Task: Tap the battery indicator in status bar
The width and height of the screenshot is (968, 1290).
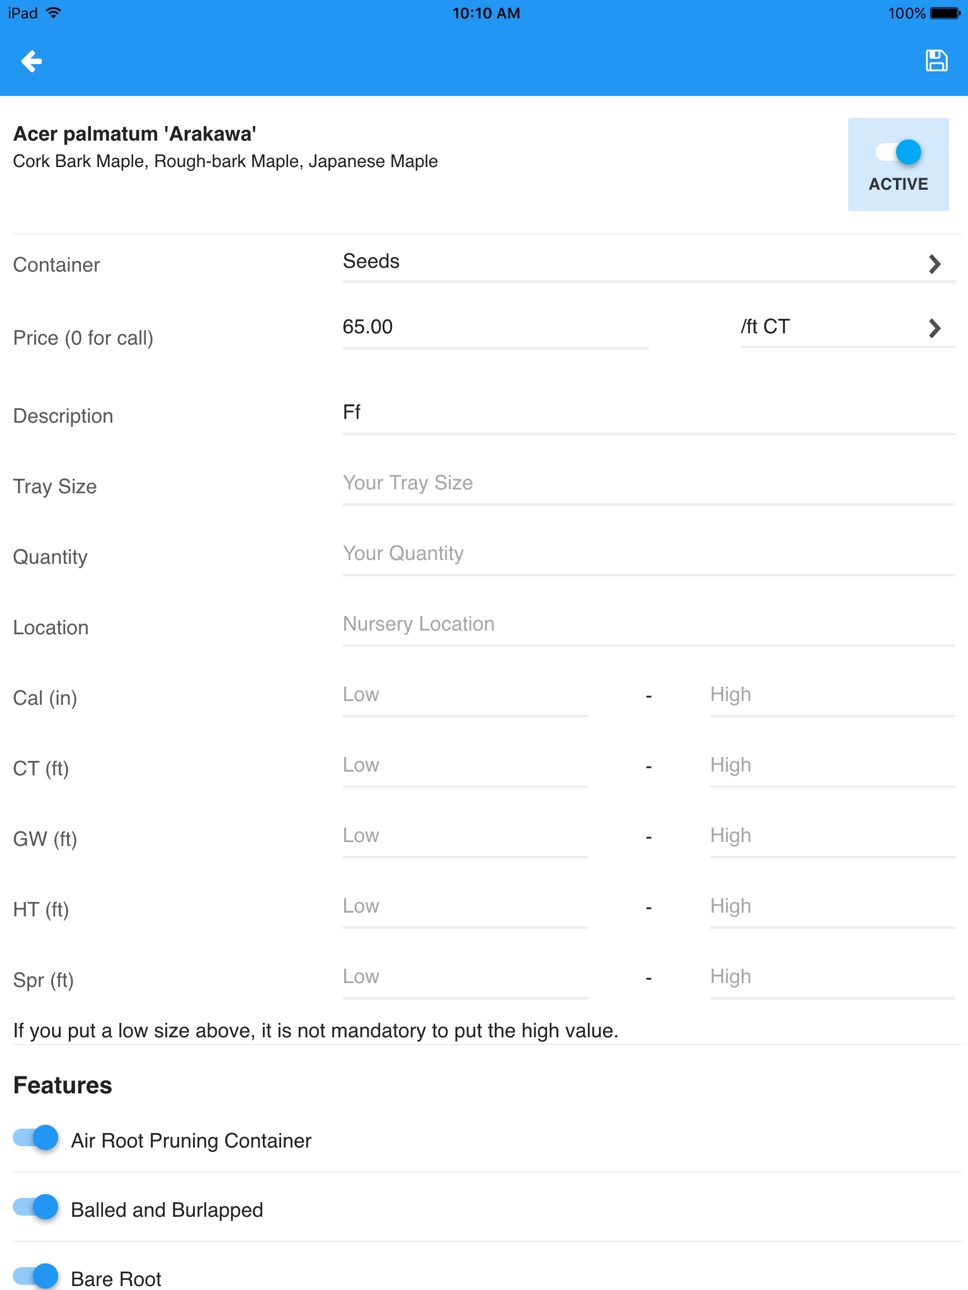Action: coord(945,13)
